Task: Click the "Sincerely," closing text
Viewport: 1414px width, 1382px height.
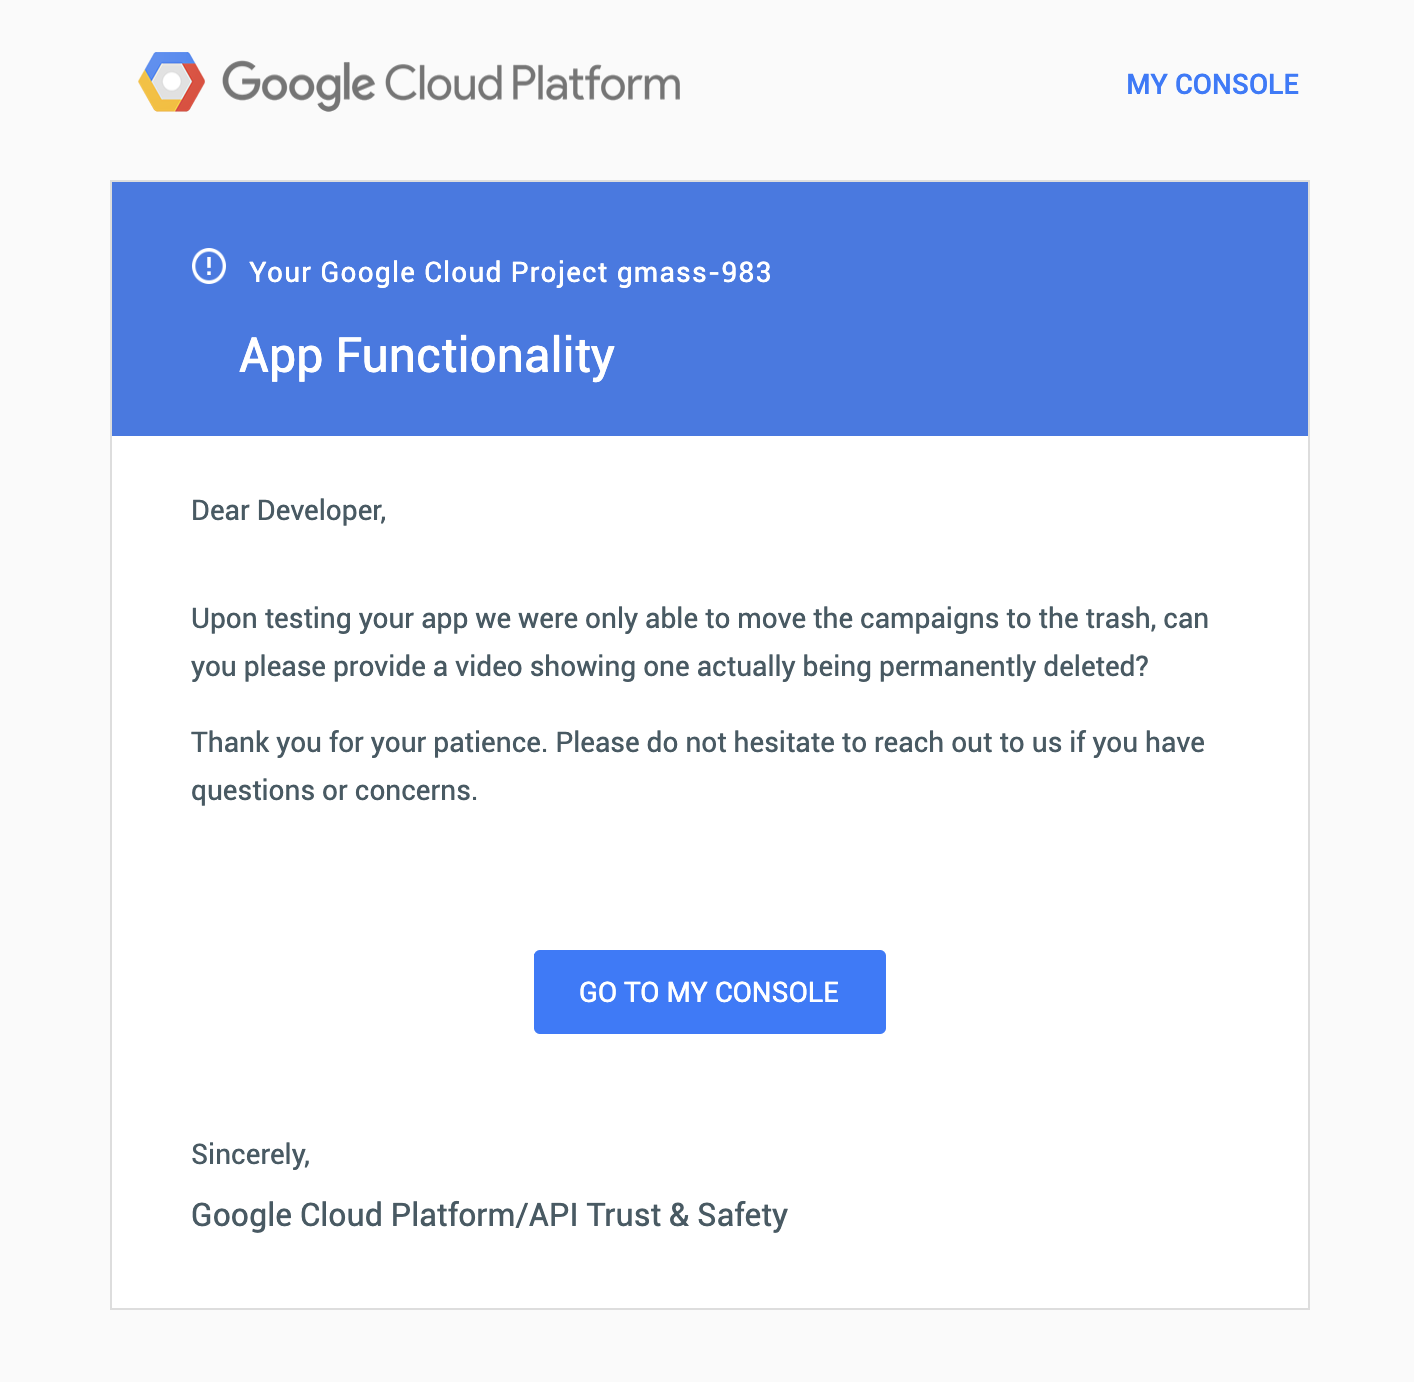Action: (x=250, y=1155)
